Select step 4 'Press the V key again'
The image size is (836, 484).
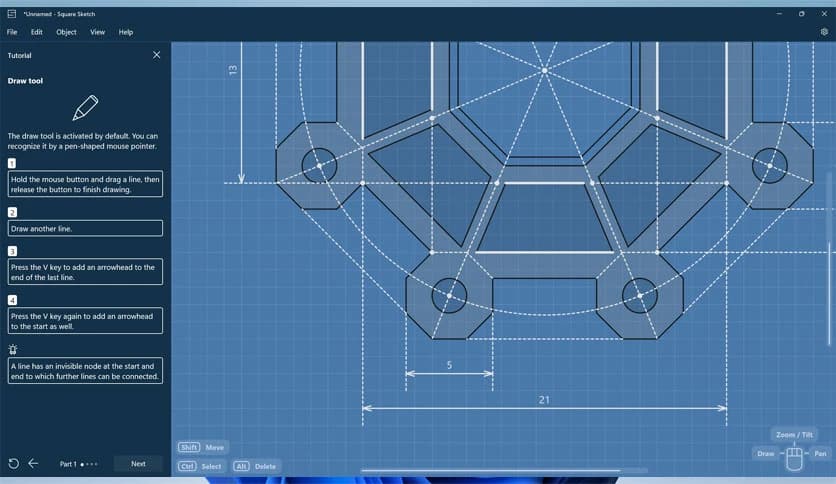click(85, 321)
